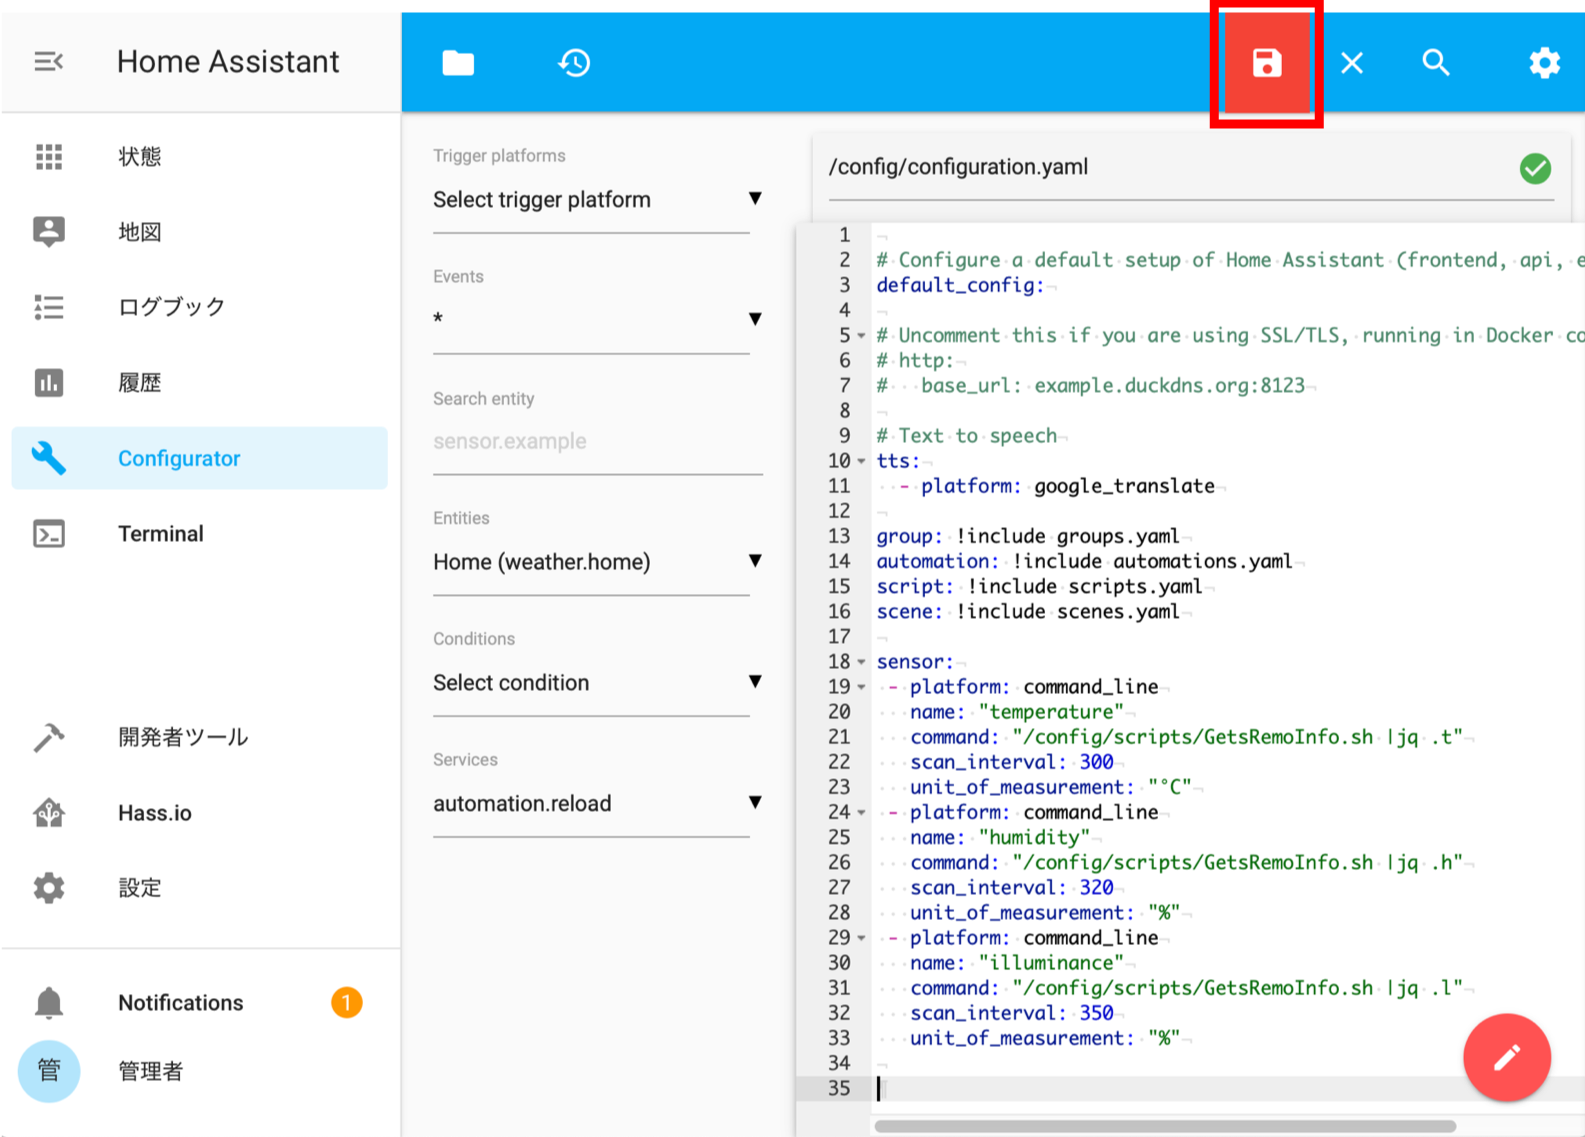The image size is (1585, 1137).
Task: Fold the illuminance platform at line 29
Action: tap(861, 938)
